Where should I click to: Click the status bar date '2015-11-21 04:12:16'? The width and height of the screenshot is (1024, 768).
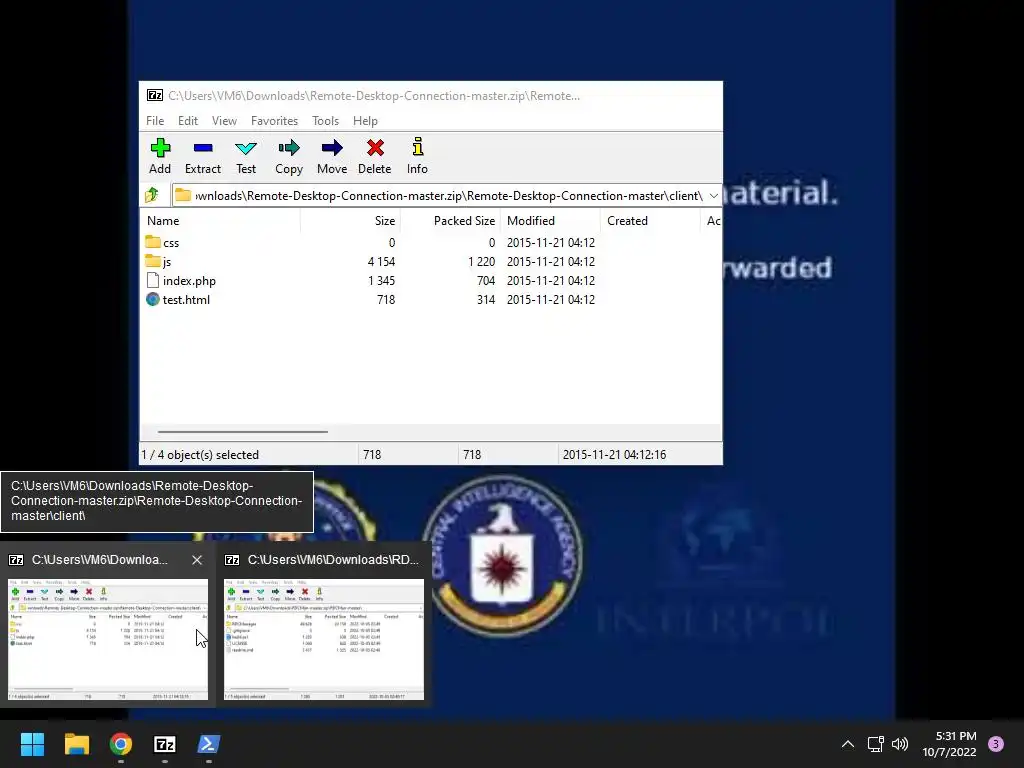(615, 455)
